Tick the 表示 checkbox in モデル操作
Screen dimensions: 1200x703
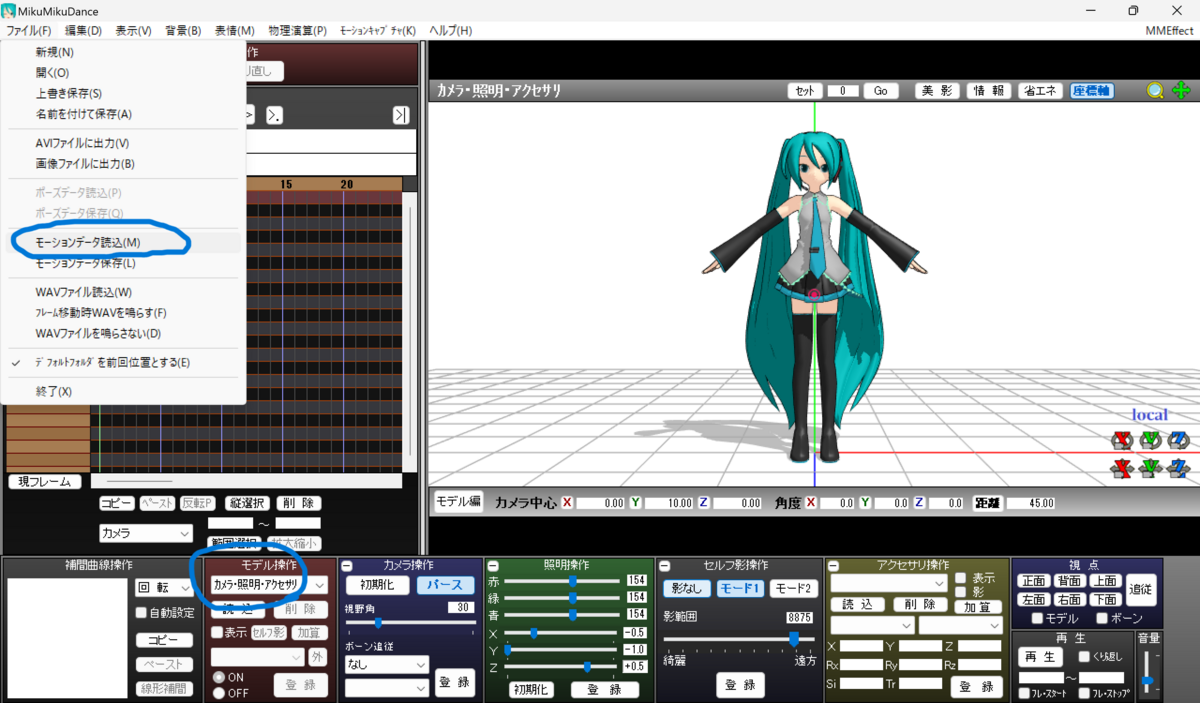click(216, 632)
